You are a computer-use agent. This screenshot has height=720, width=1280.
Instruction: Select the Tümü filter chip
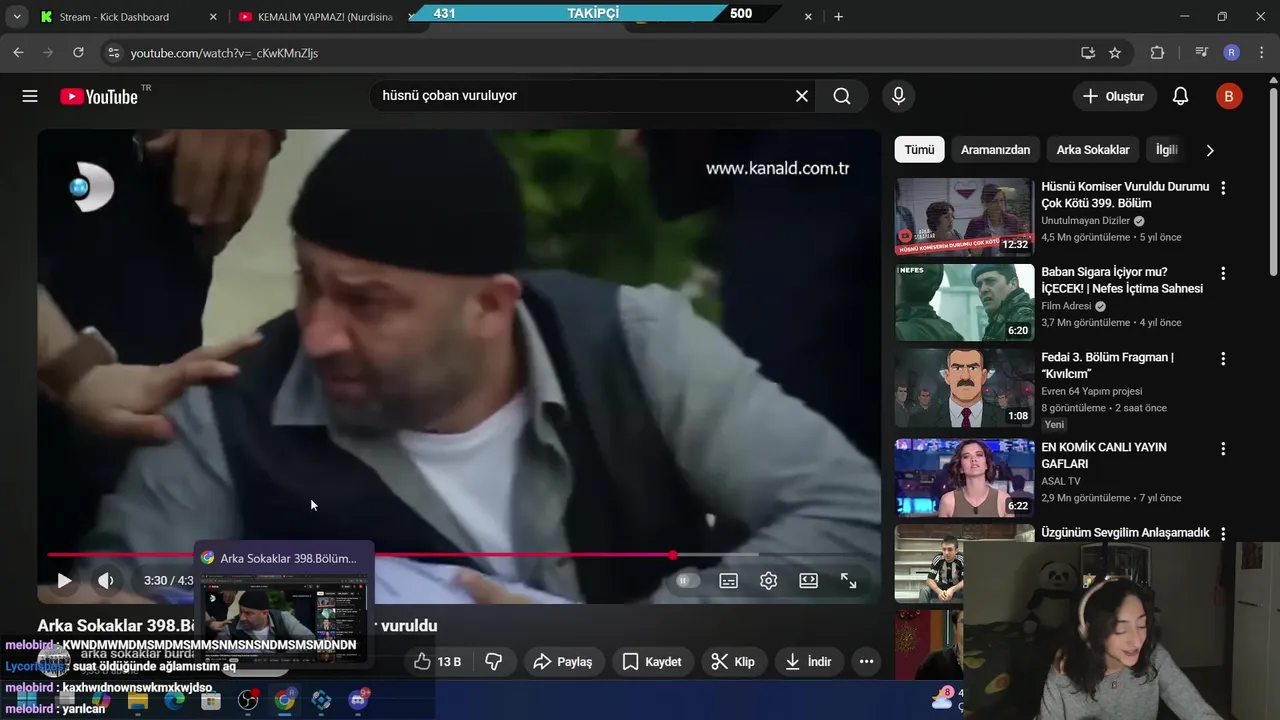(919, 150)
